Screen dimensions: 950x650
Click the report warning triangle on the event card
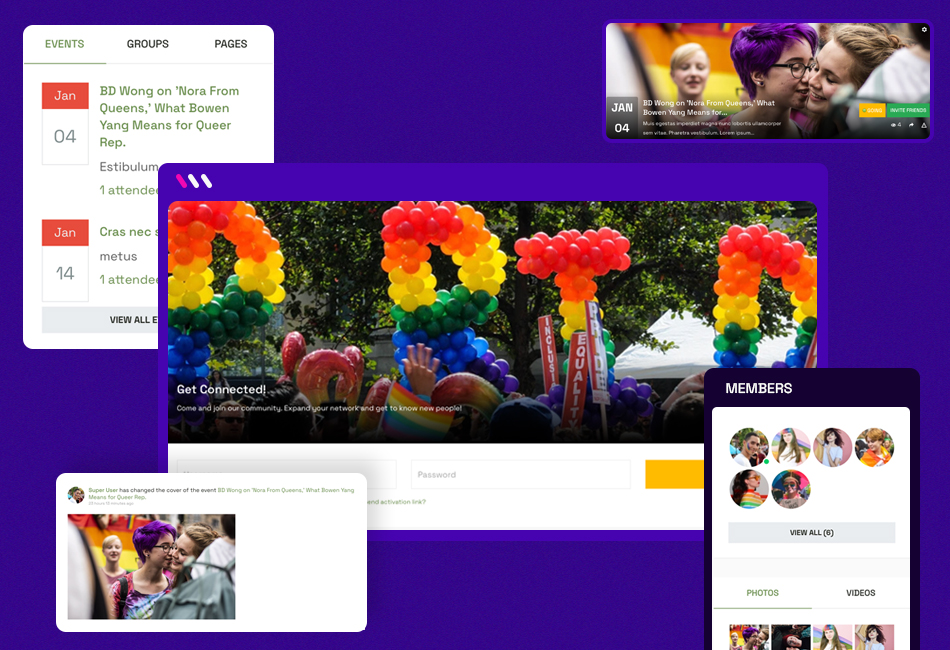[924, 125]
